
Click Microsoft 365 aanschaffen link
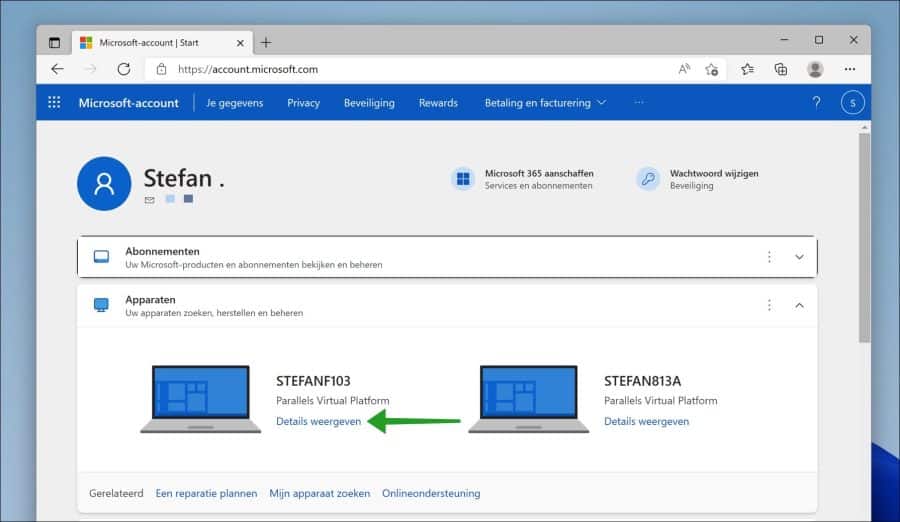pos(539,173)
